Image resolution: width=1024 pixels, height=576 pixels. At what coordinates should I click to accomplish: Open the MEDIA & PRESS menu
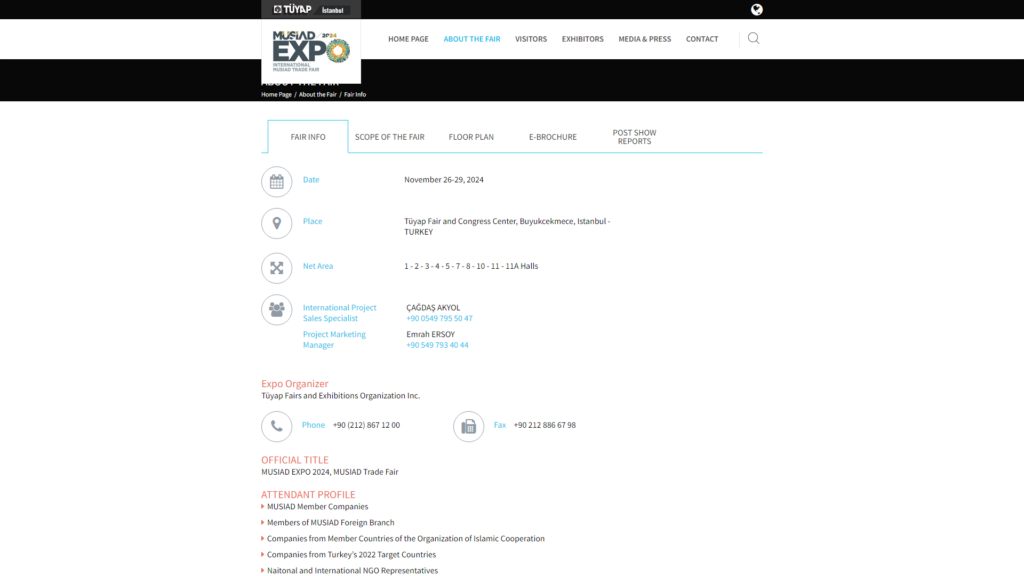pos(645,39)
